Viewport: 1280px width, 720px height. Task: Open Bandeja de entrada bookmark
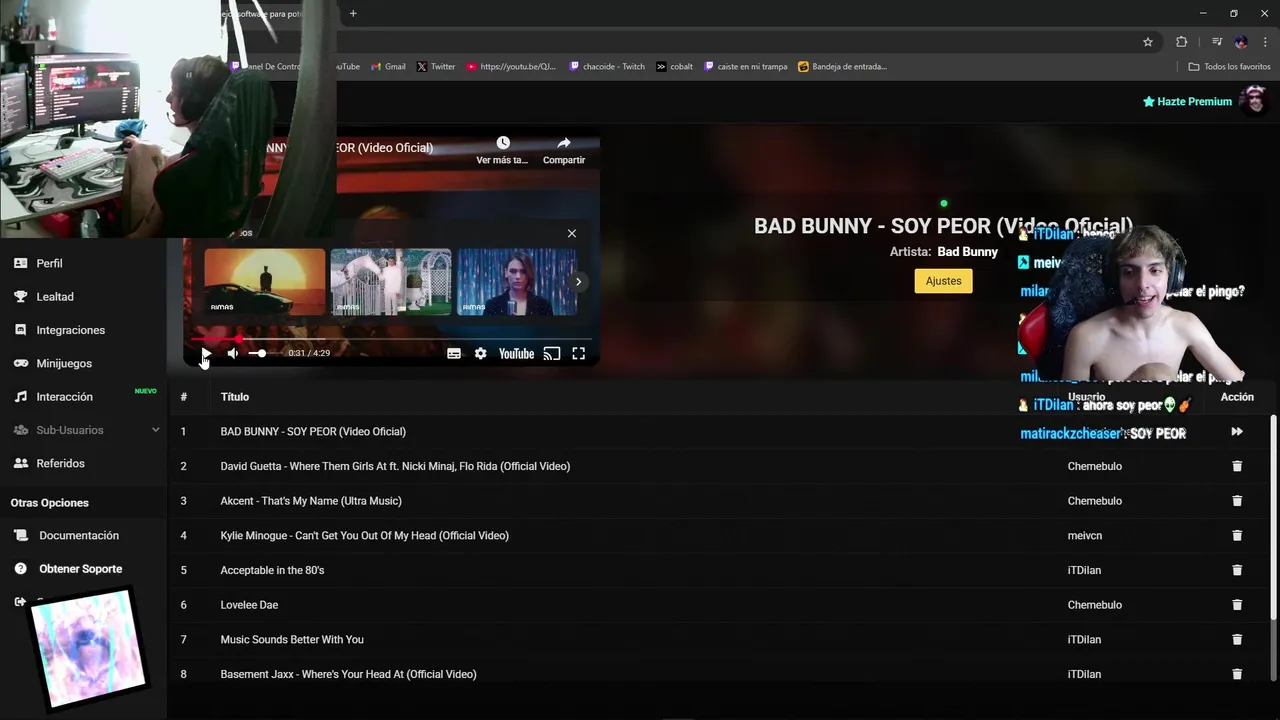[842, 67]
